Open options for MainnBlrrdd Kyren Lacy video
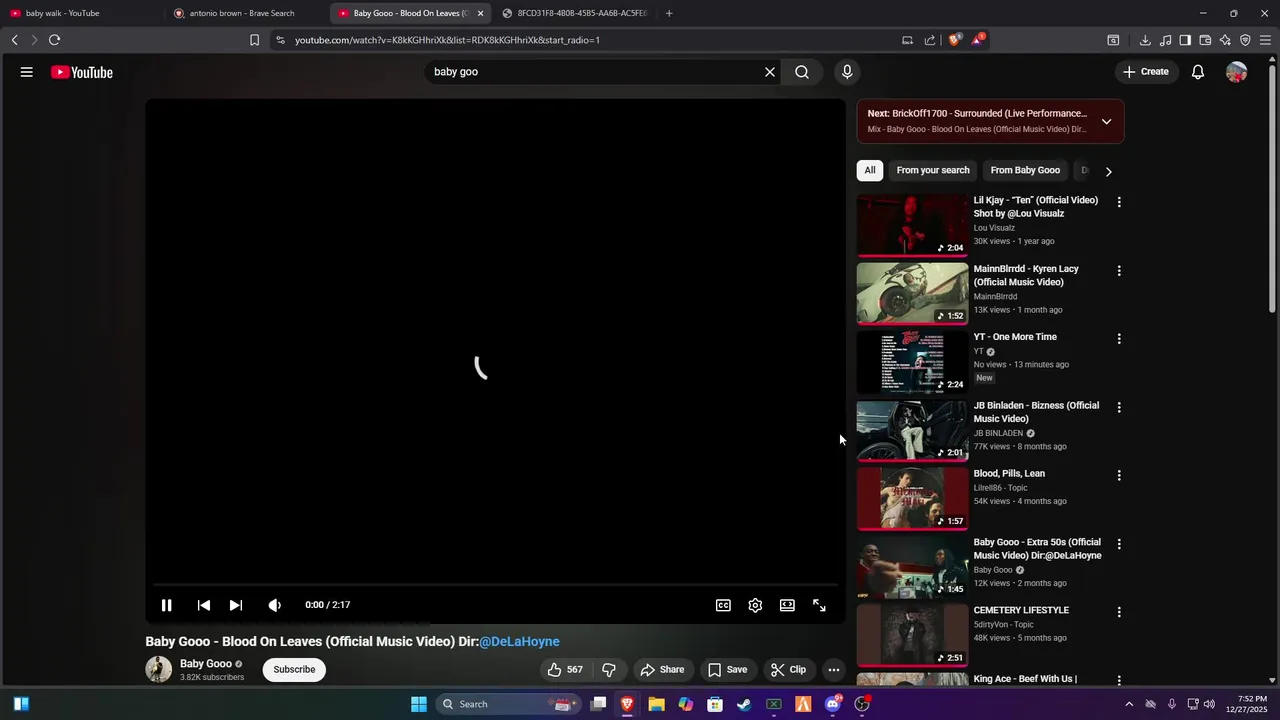 (x=1119, y=271)
